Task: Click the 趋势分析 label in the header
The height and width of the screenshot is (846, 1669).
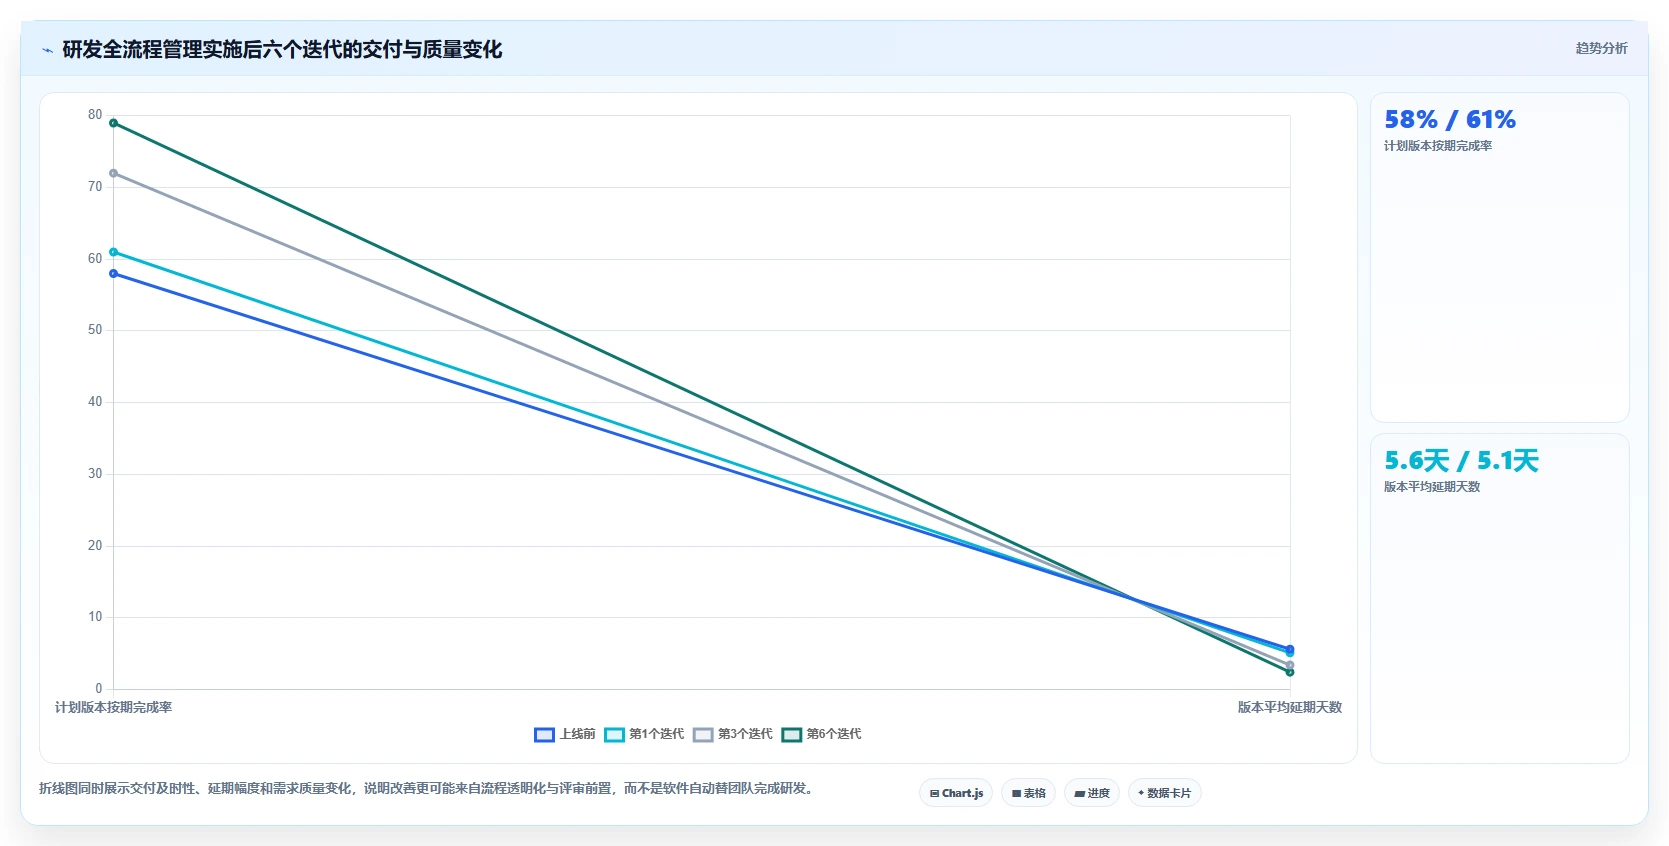Action: tap(1601, 48)
